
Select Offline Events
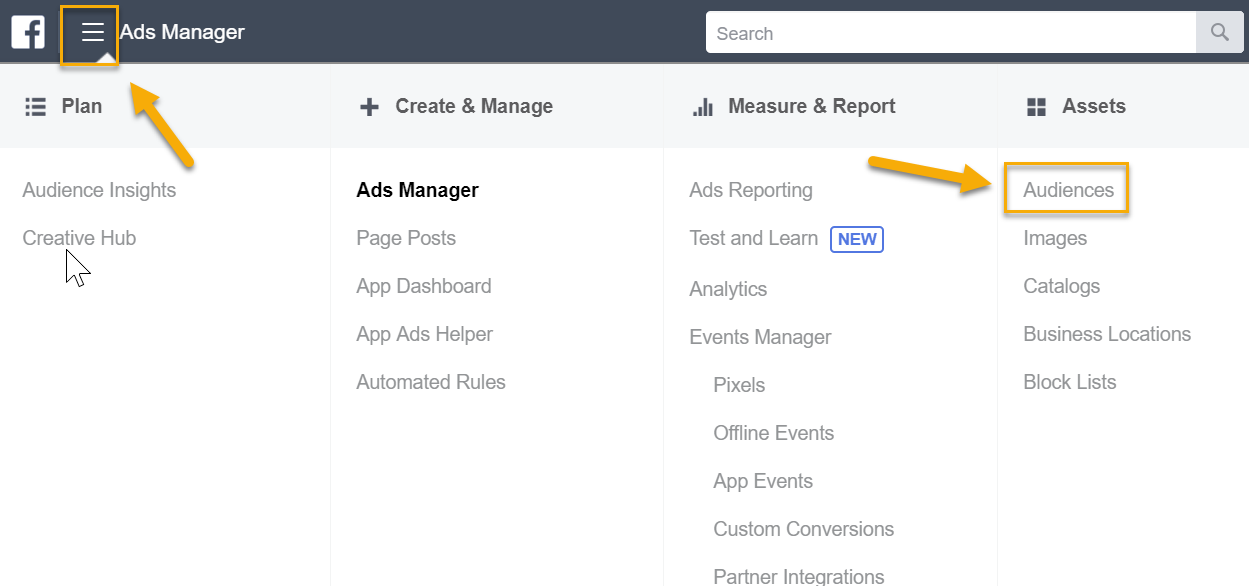pyautogui.click(x=773, y=433)
